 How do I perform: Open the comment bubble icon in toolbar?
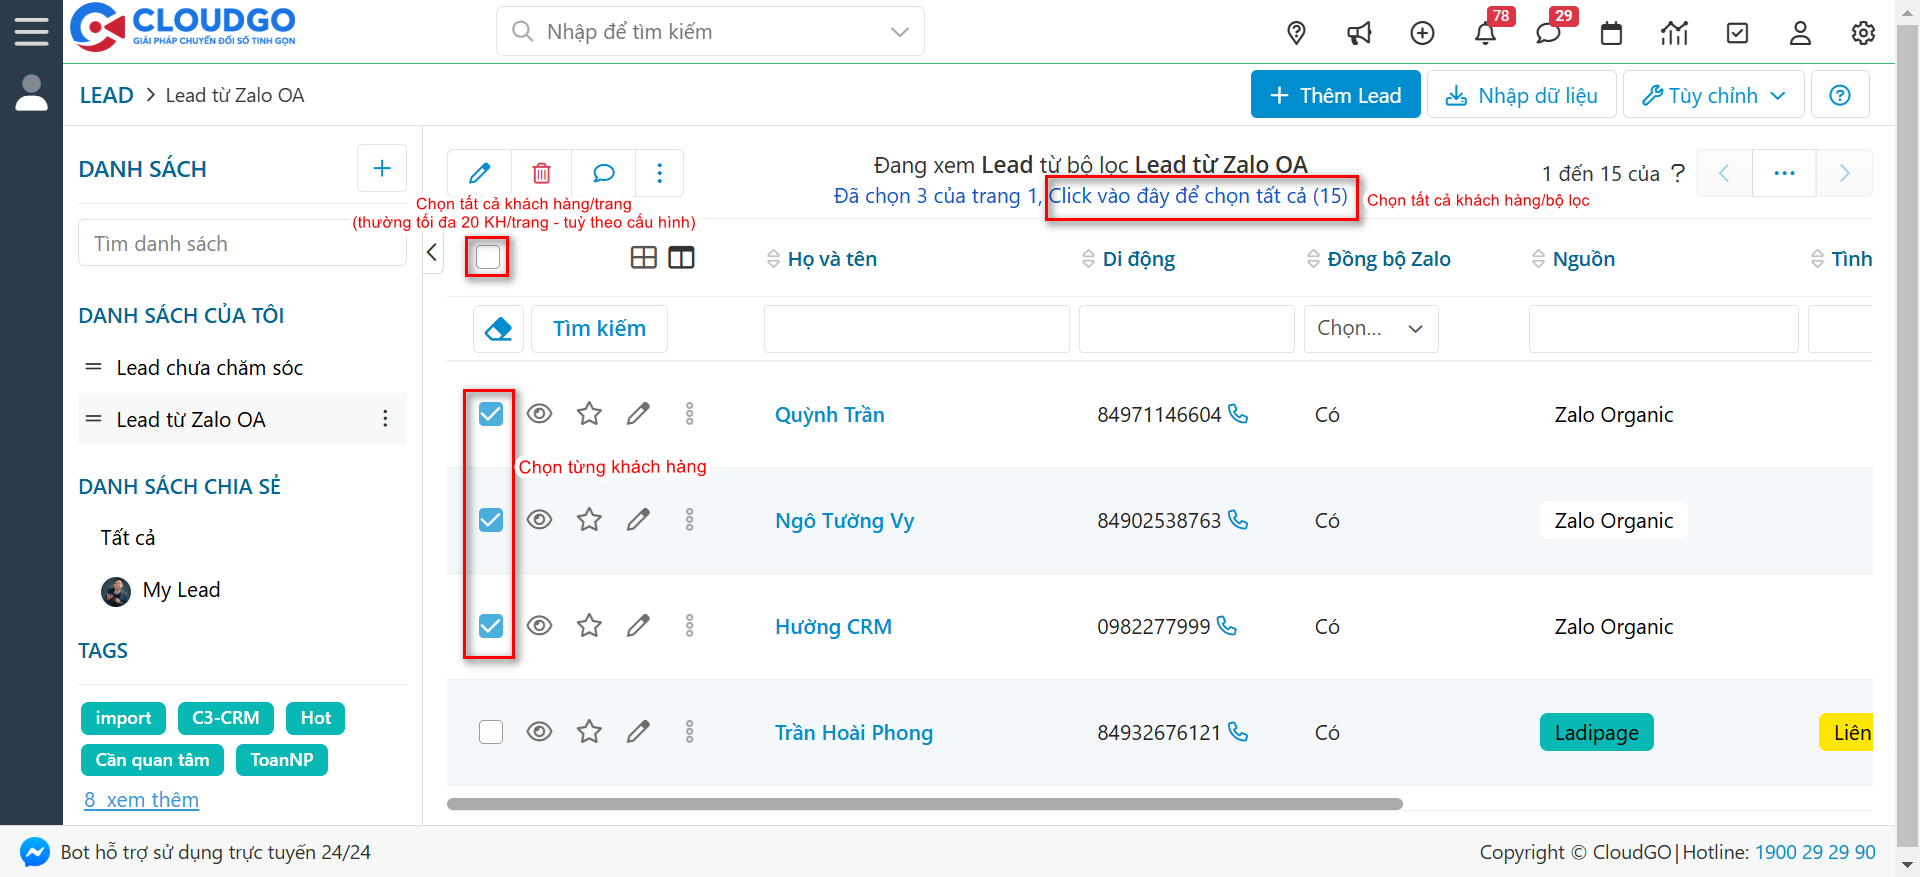click(x=603, y=173)
